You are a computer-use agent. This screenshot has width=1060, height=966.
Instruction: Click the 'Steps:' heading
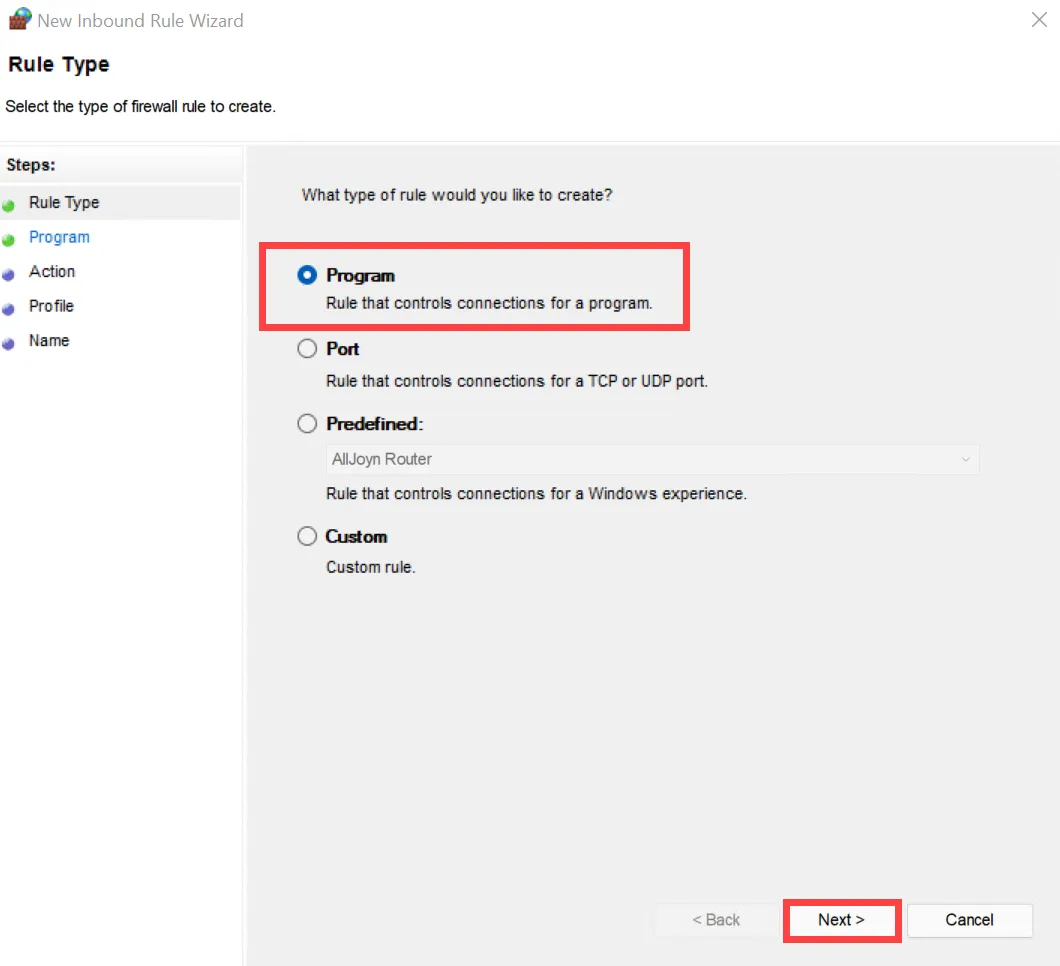[x=31, y=165]
